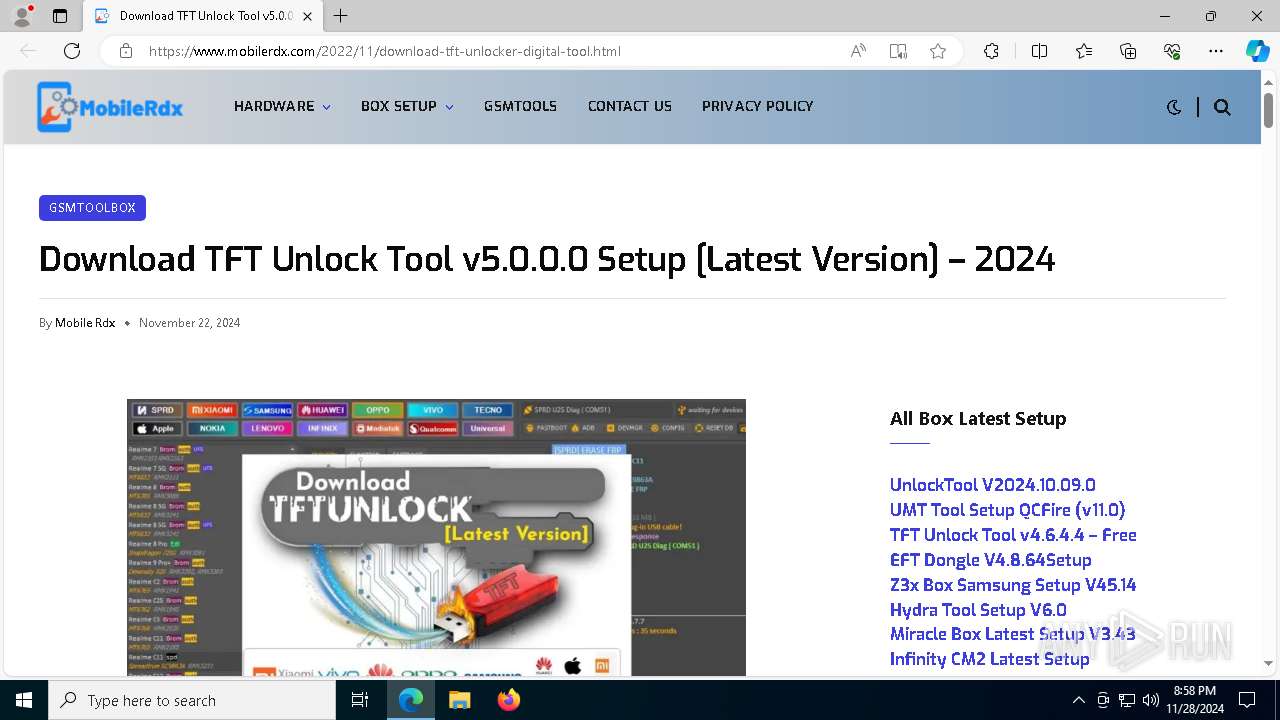Open Z3x Box Samsung Setup link
1280x720 pixels.
click(1013, 585)
